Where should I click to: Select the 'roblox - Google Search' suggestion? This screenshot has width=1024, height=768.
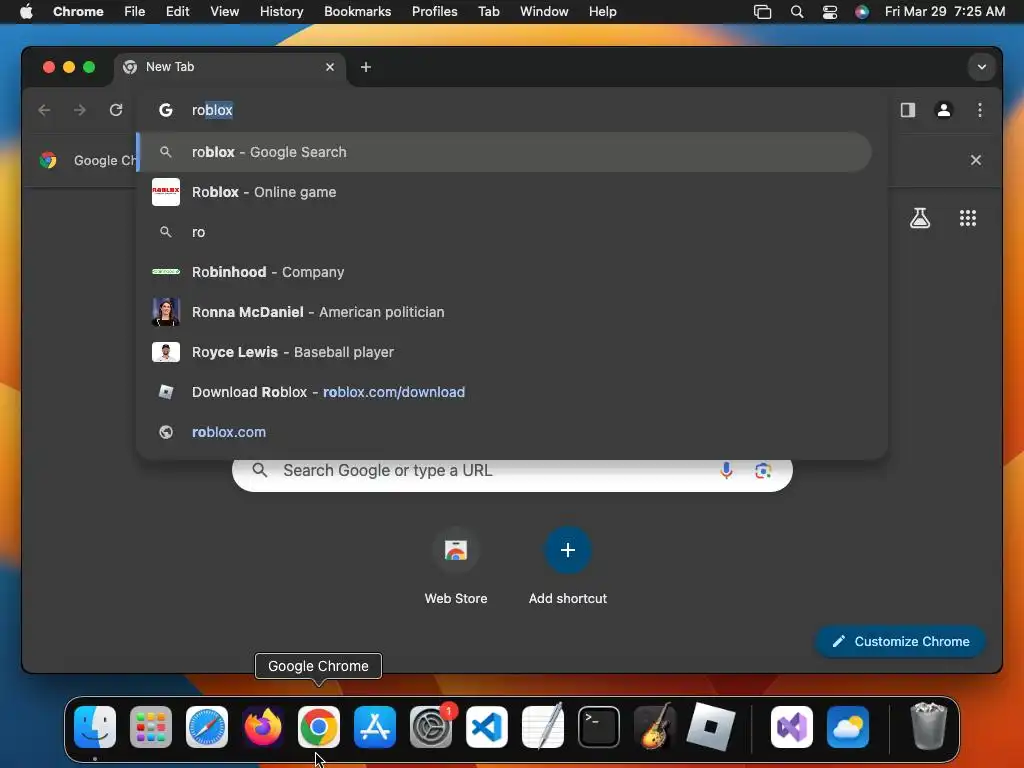point(504,152)
